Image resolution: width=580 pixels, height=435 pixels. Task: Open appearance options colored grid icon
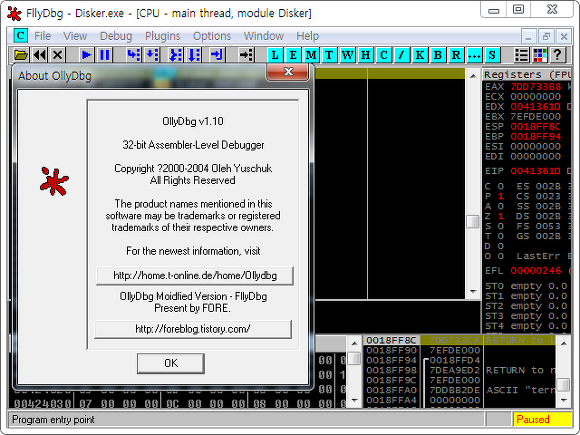tap(540, 55)
